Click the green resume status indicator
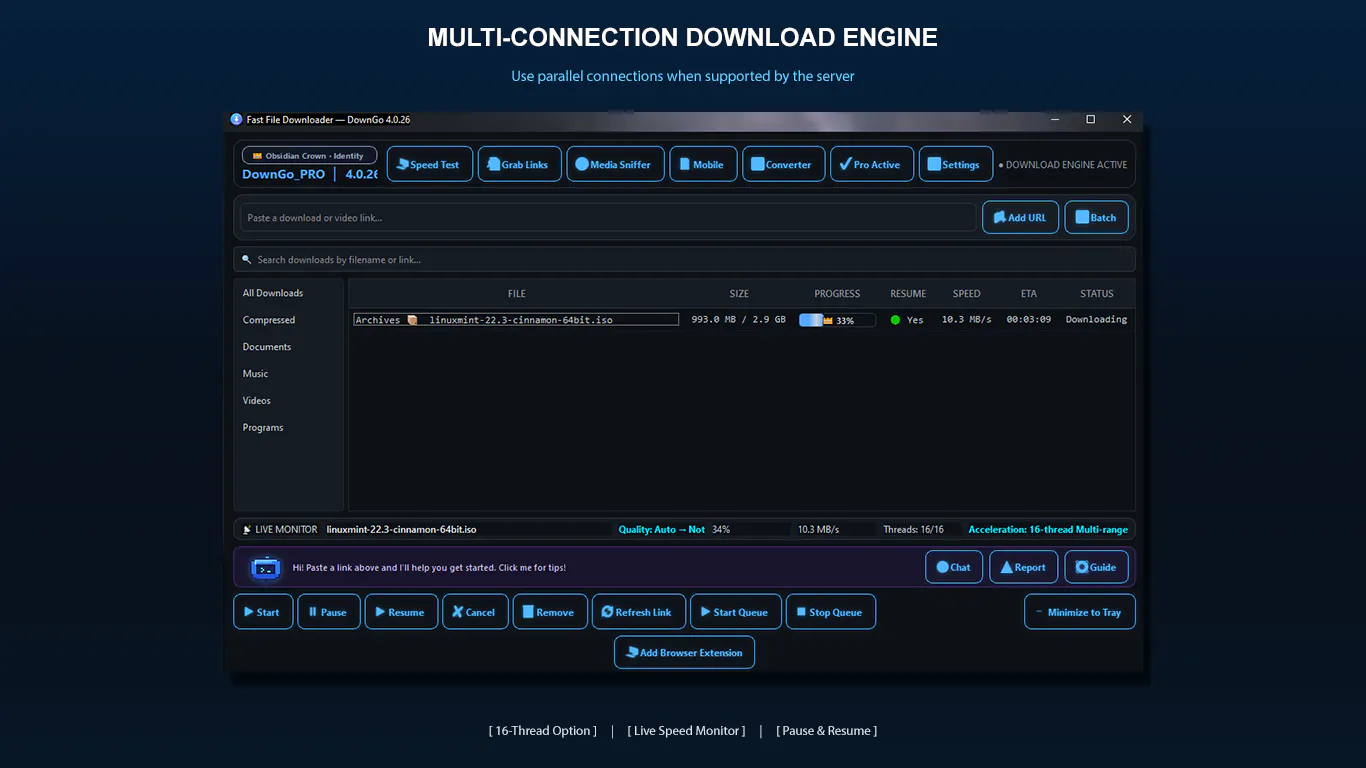Image resolution: width=1366 pixels, height=768 pixels. 895,320
